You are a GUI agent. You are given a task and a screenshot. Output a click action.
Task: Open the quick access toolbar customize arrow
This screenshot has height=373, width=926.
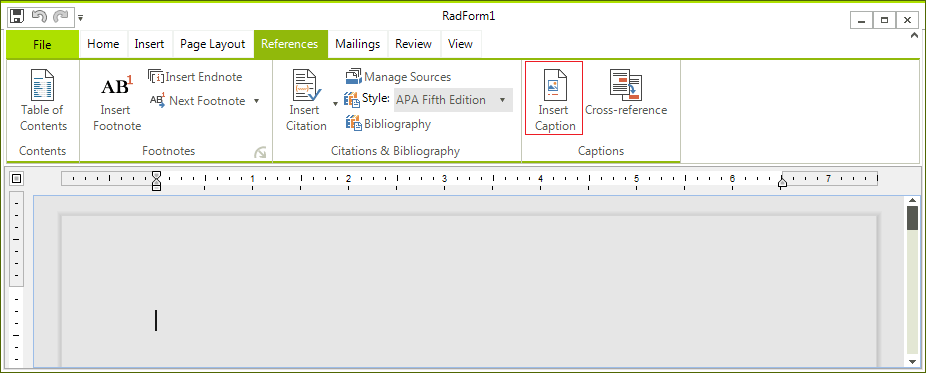[80, 18]
